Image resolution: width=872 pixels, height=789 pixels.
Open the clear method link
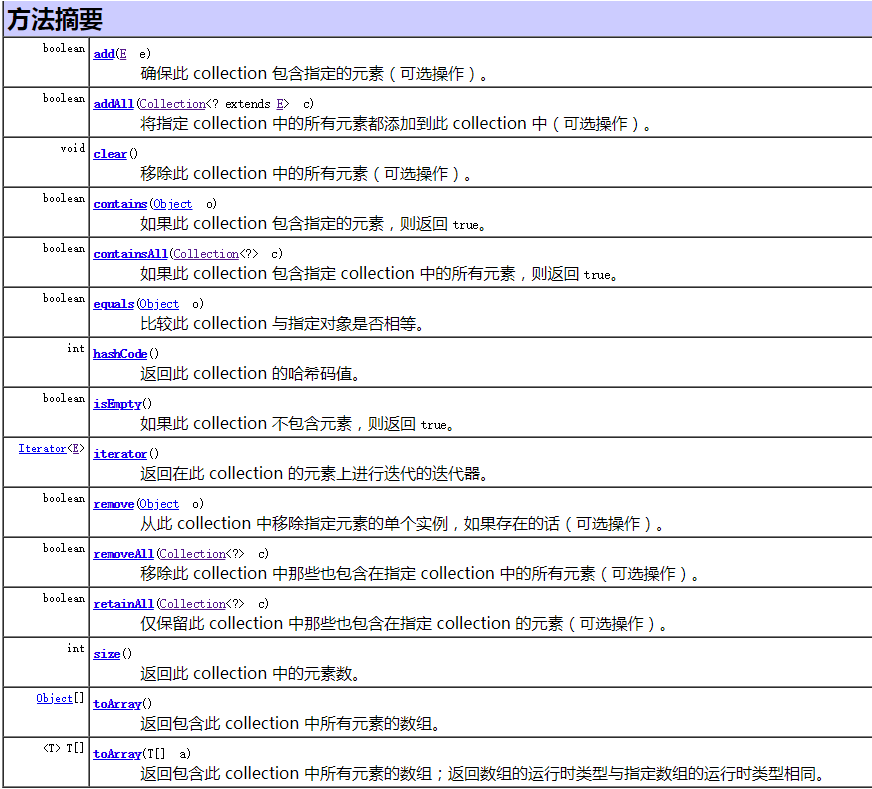[x=110, y=154]
